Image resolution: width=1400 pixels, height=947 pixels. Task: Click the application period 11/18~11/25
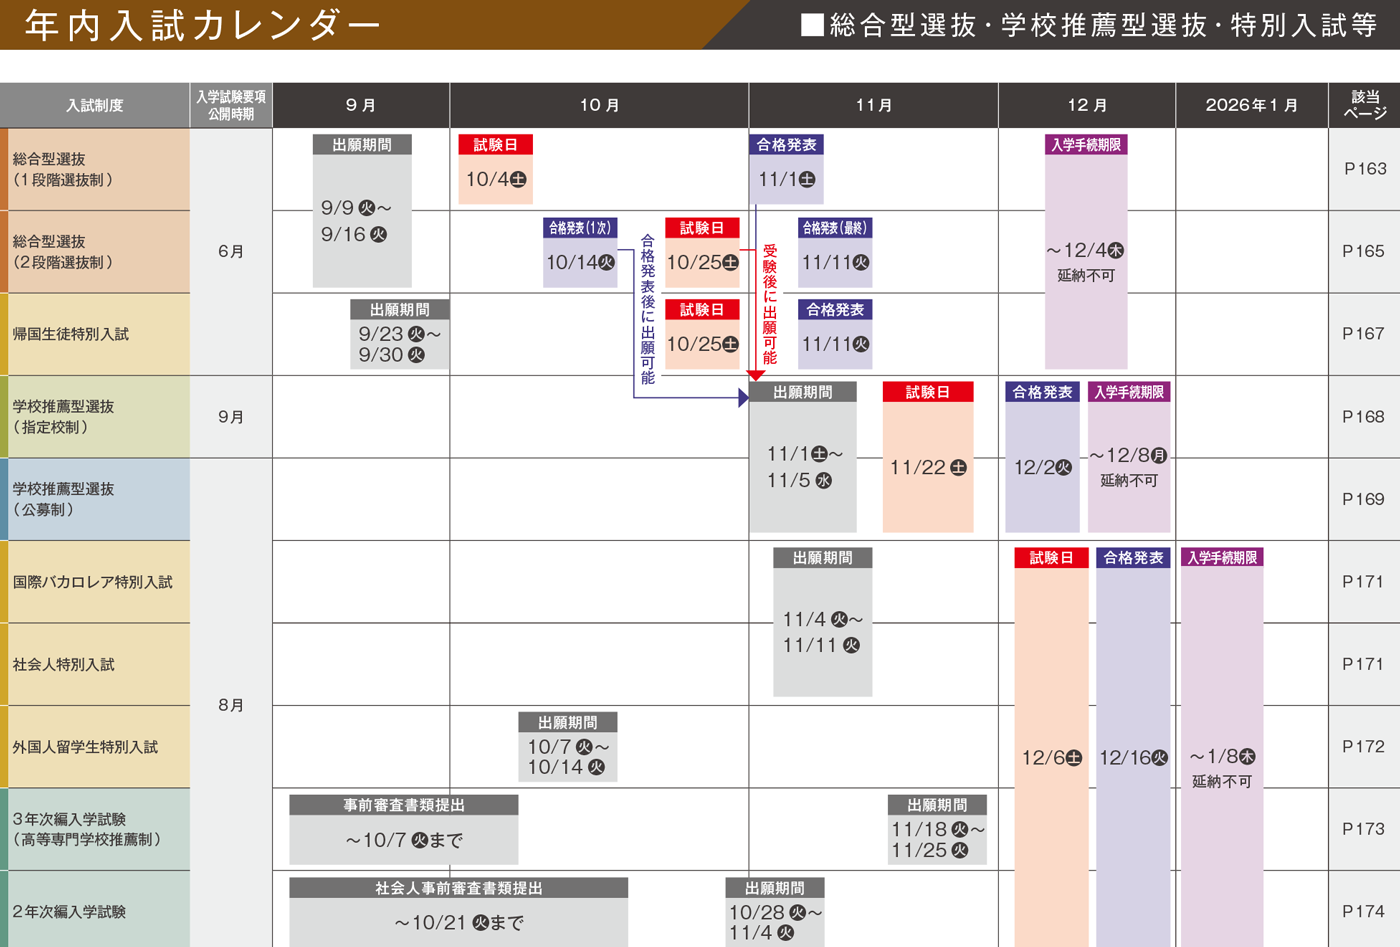click(937, 840)
